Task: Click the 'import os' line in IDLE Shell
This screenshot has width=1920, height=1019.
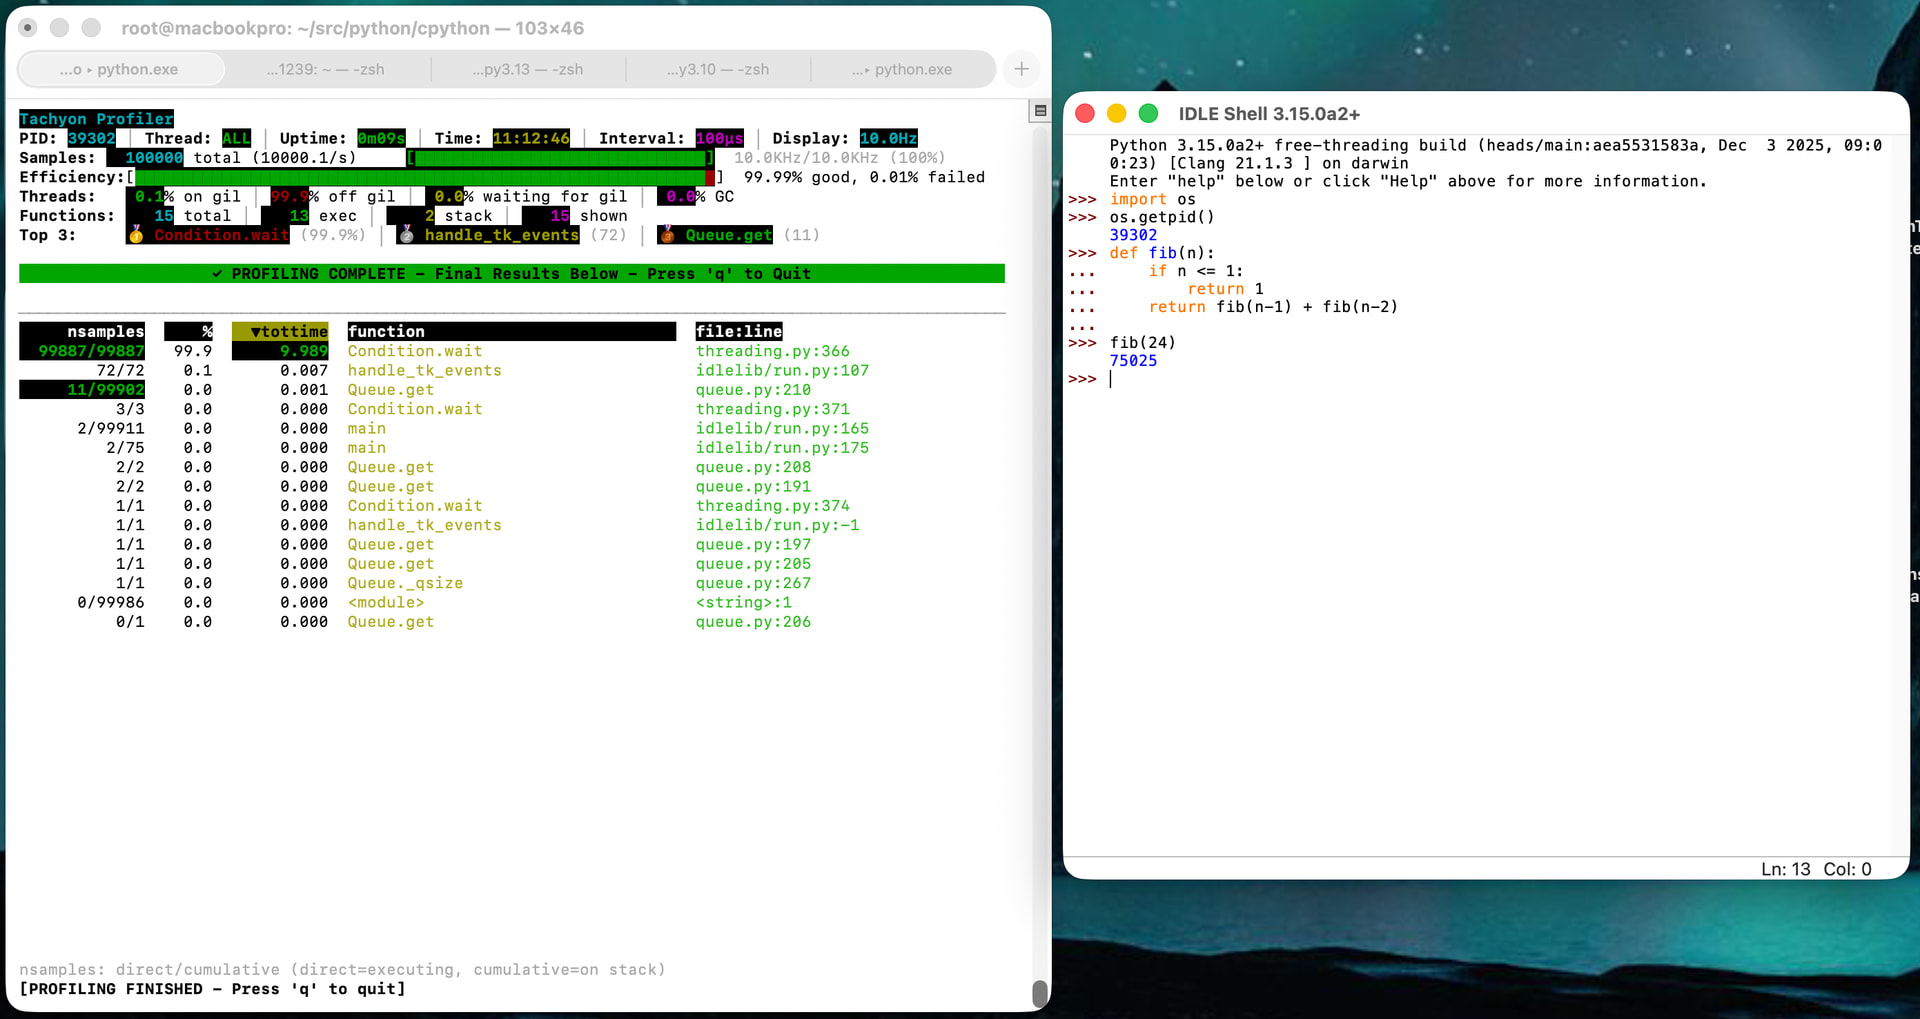Action: pos(1152,199)
